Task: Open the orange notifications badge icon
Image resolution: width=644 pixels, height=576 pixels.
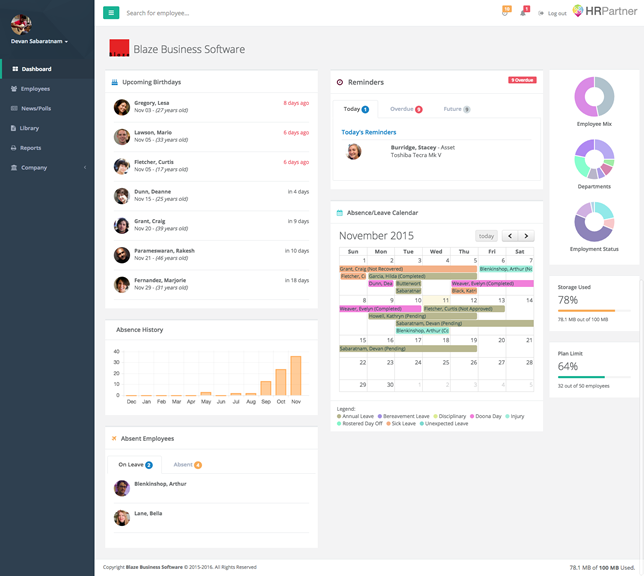Action: tap(506, 11)
